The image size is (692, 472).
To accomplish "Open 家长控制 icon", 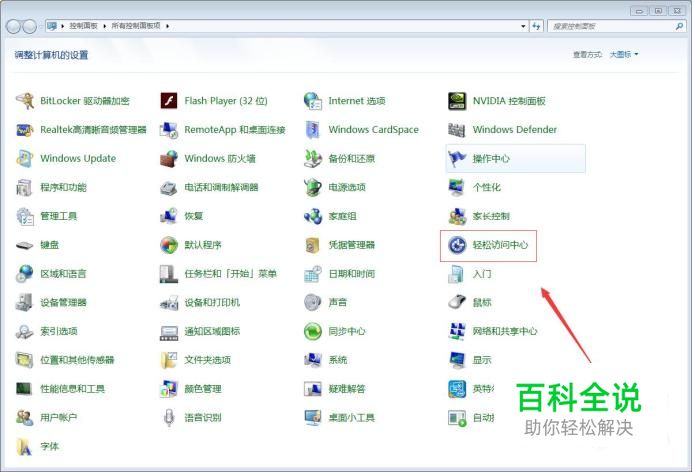I will pos(457,216).
